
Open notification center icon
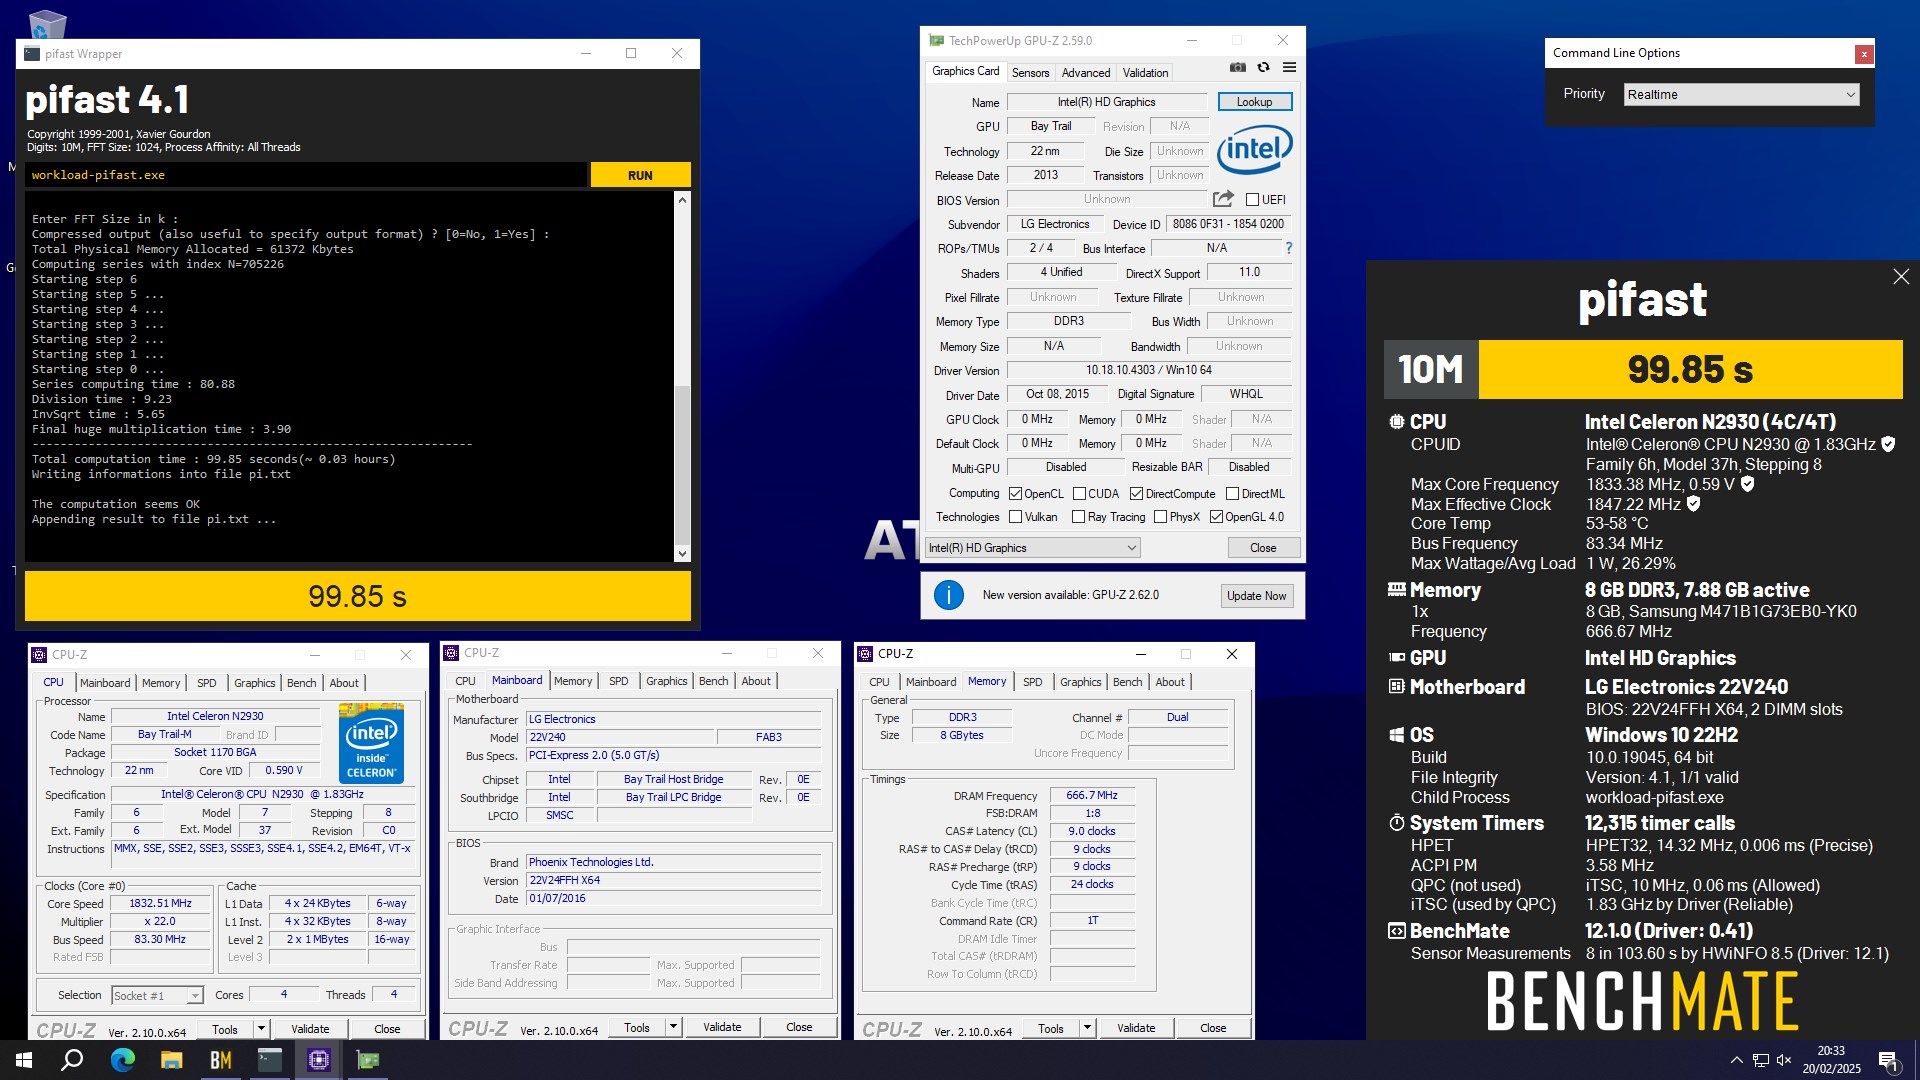point(1889,1061)
